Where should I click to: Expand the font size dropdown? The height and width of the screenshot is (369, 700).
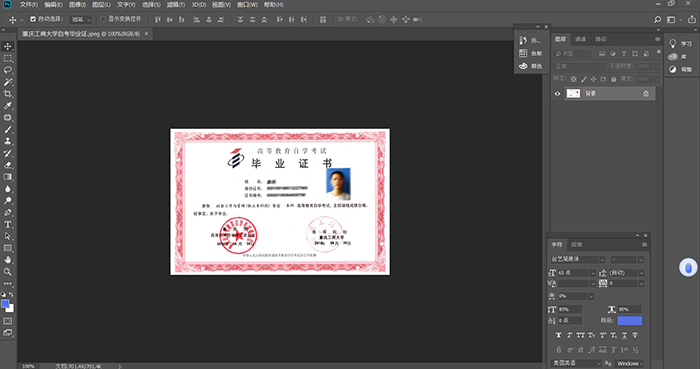(593, 273)
